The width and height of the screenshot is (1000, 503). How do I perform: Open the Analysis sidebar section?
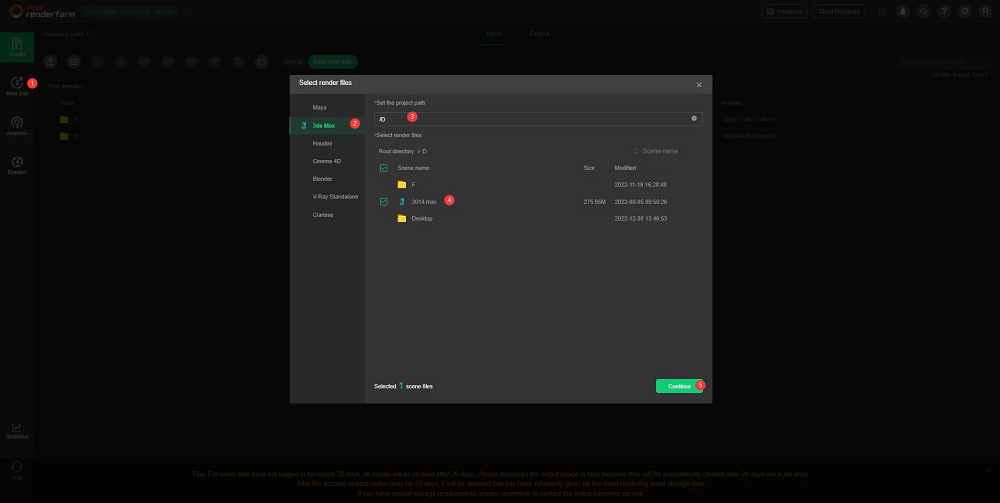pyautogui.click(x=17, y=126)
